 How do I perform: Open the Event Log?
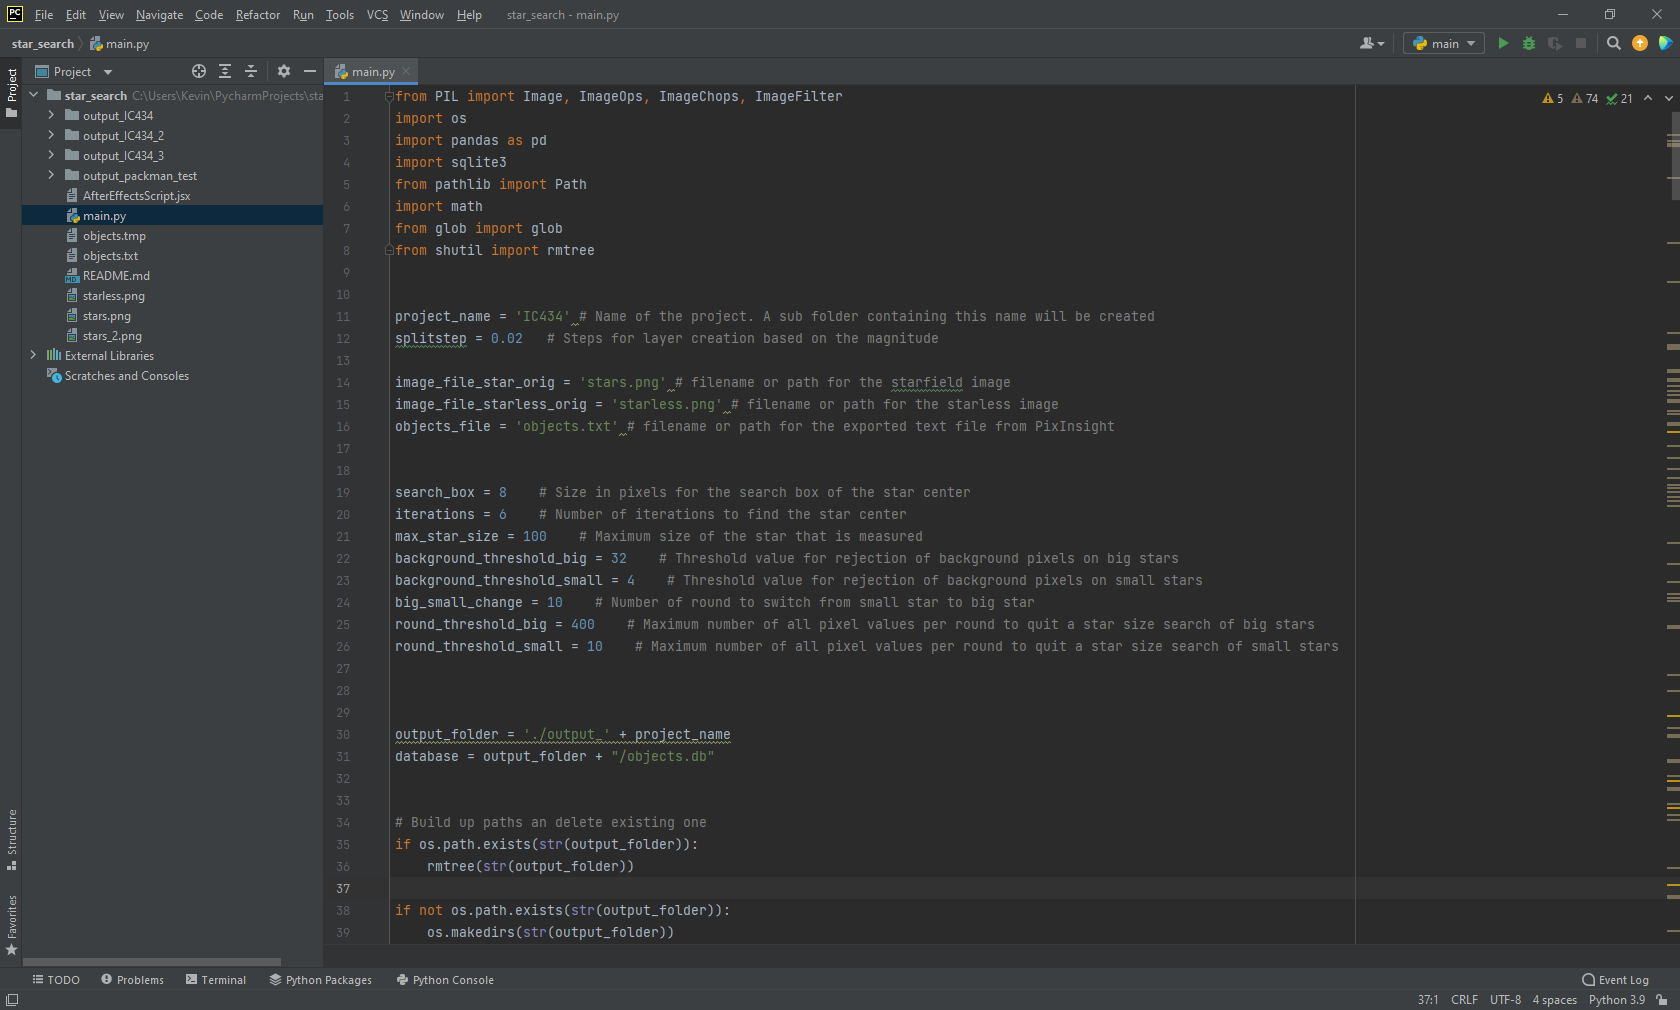tap(1615, 980)
